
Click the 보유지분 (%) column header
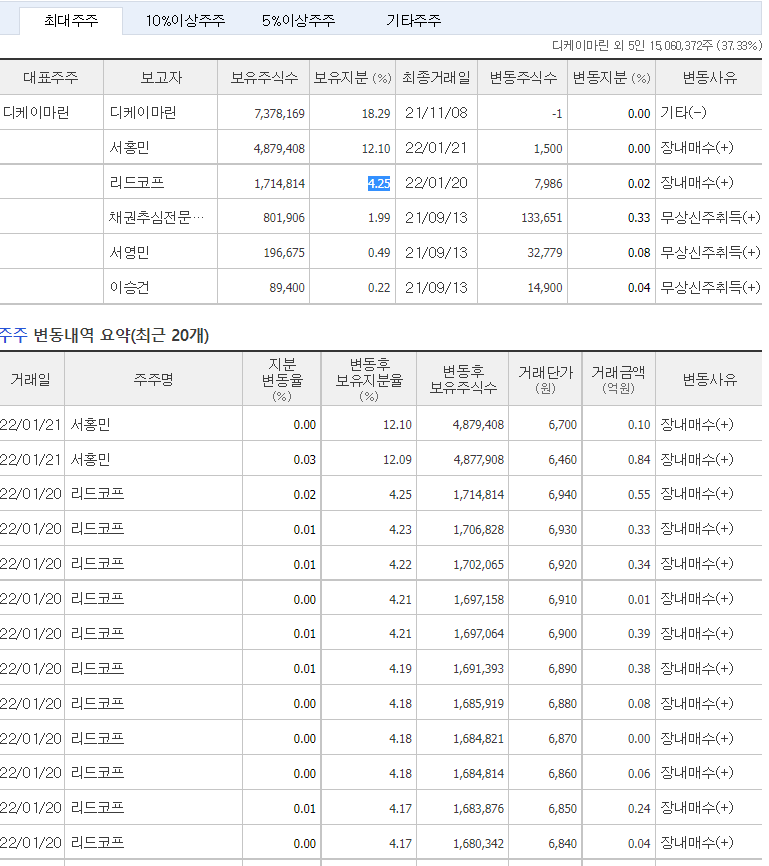(x=352, y=77)
